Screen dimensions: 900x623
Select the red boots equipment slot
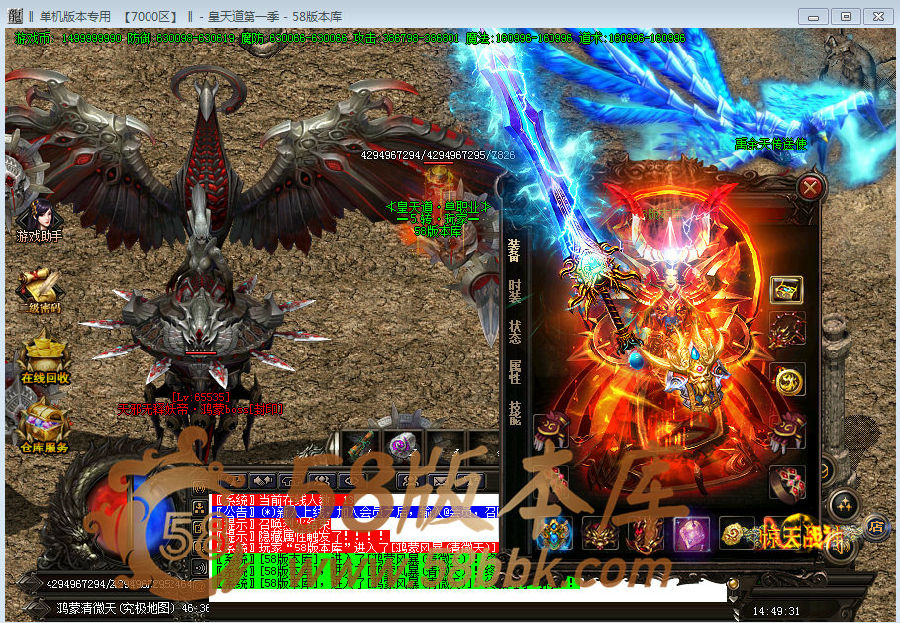point(646,533)
